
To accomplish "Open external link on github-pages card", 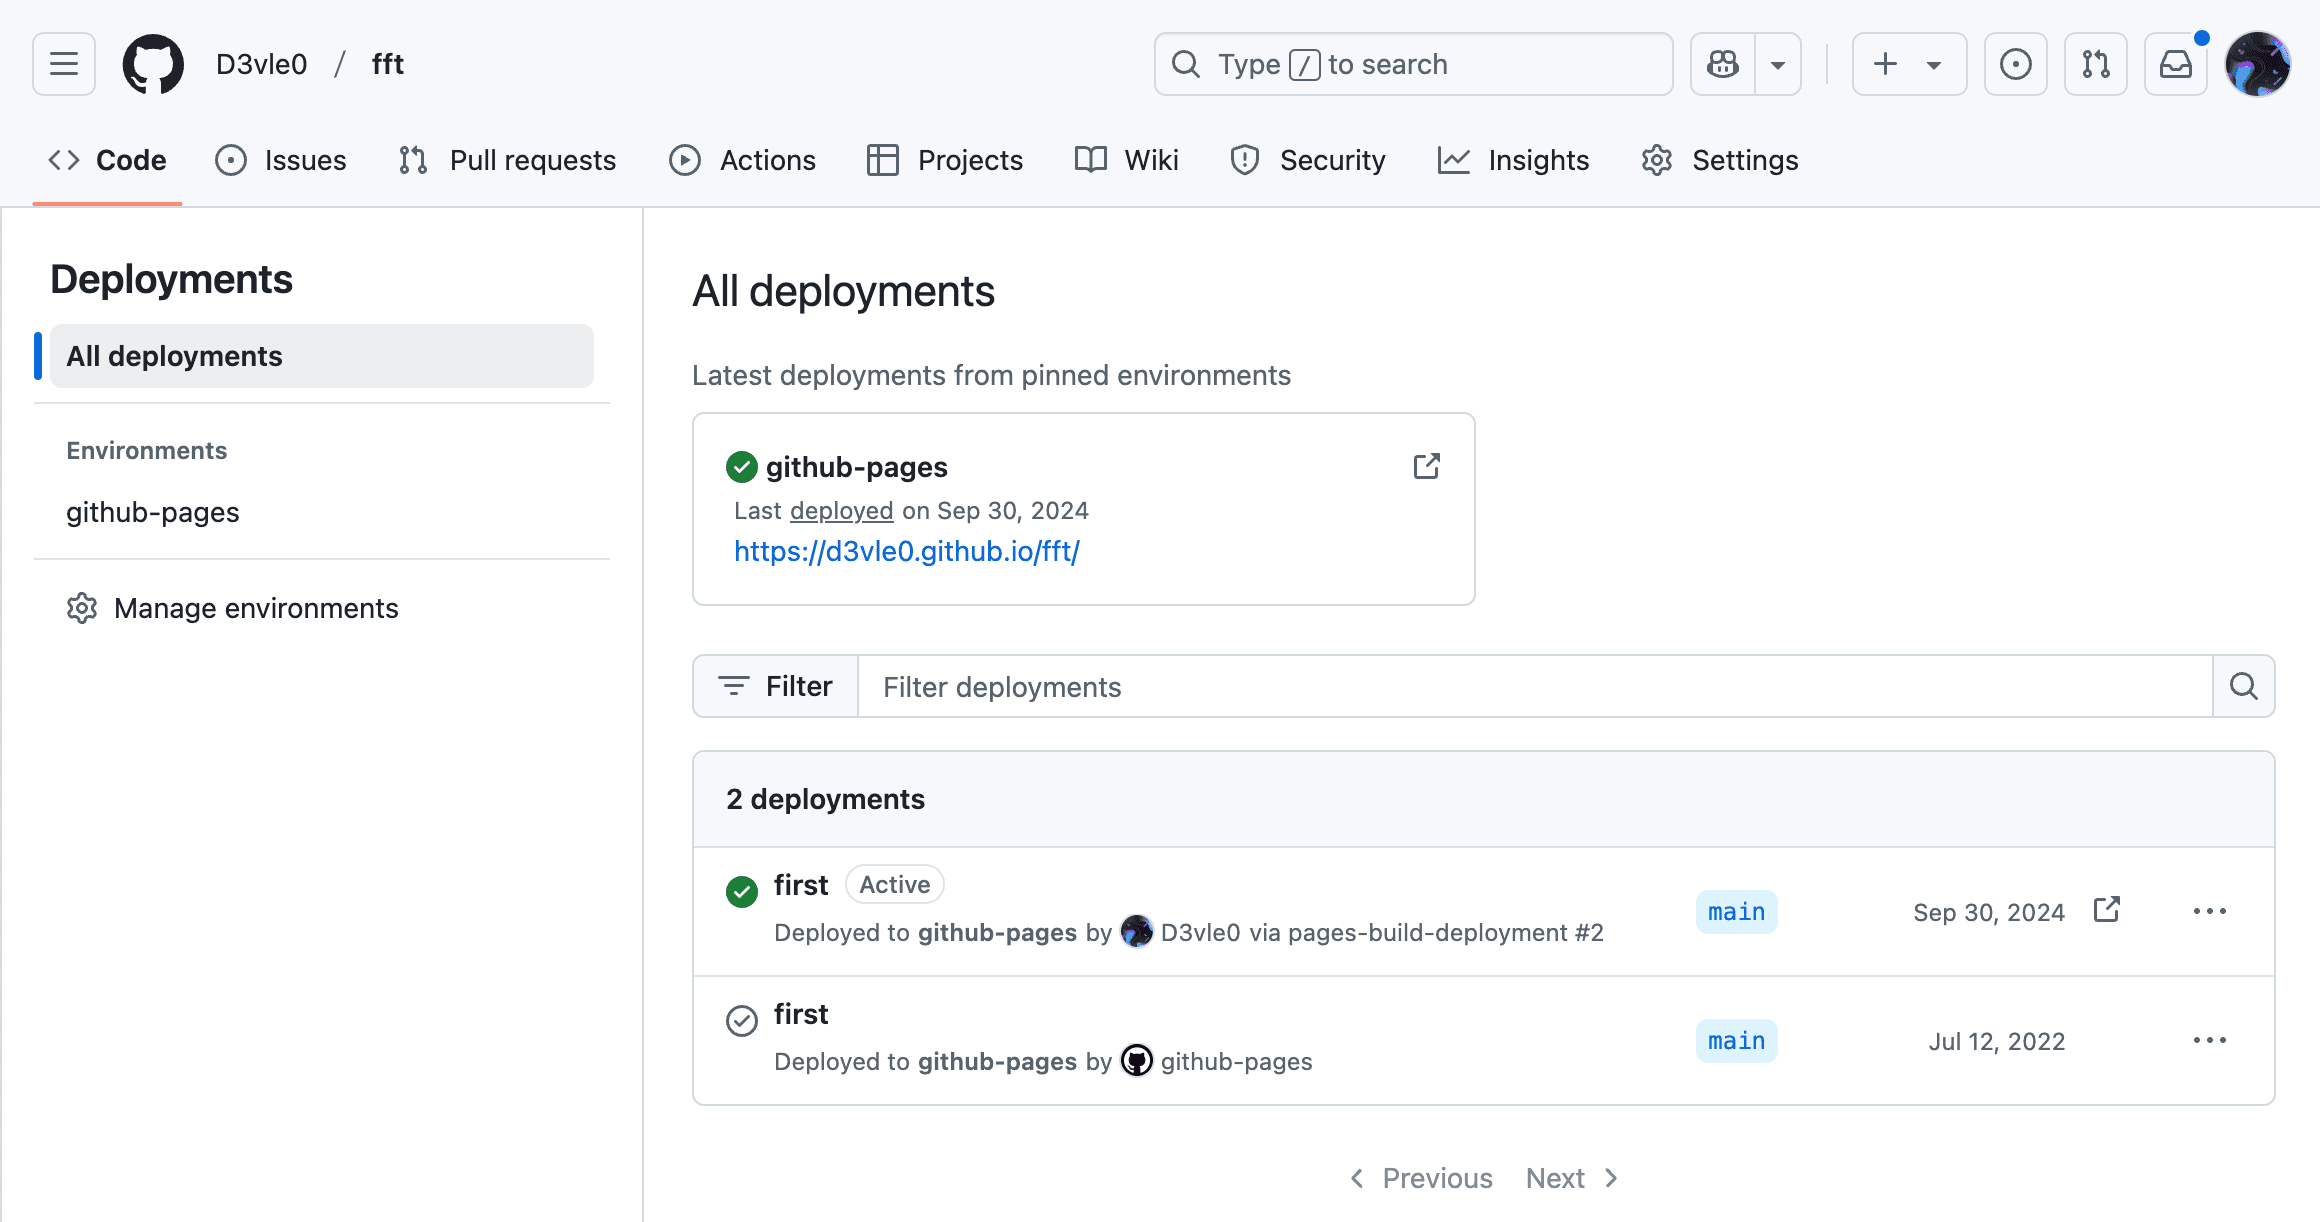I will (x=1426, y=466).
